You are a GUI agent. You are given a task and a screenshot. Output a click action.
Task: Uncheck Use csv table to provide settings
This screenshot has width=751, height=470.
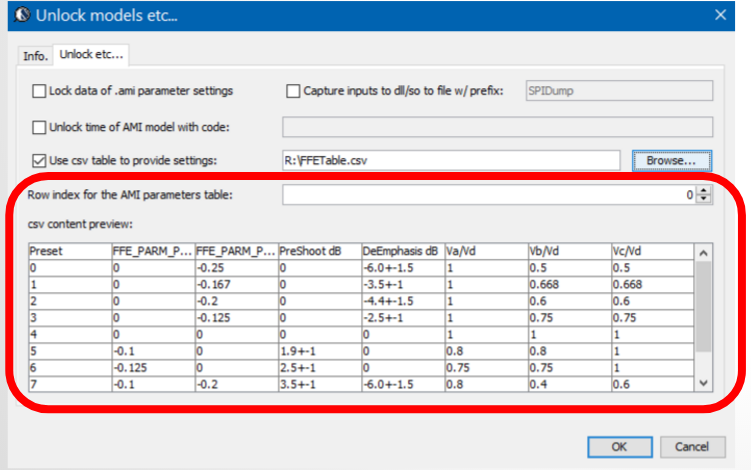[40, 160]
